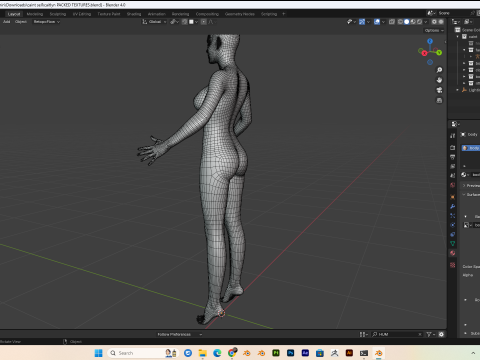Image resolution: width=480 pixels, height=360 pixels.
Task: Open the Global transform orientation dropdown
Action: [154, 22]
